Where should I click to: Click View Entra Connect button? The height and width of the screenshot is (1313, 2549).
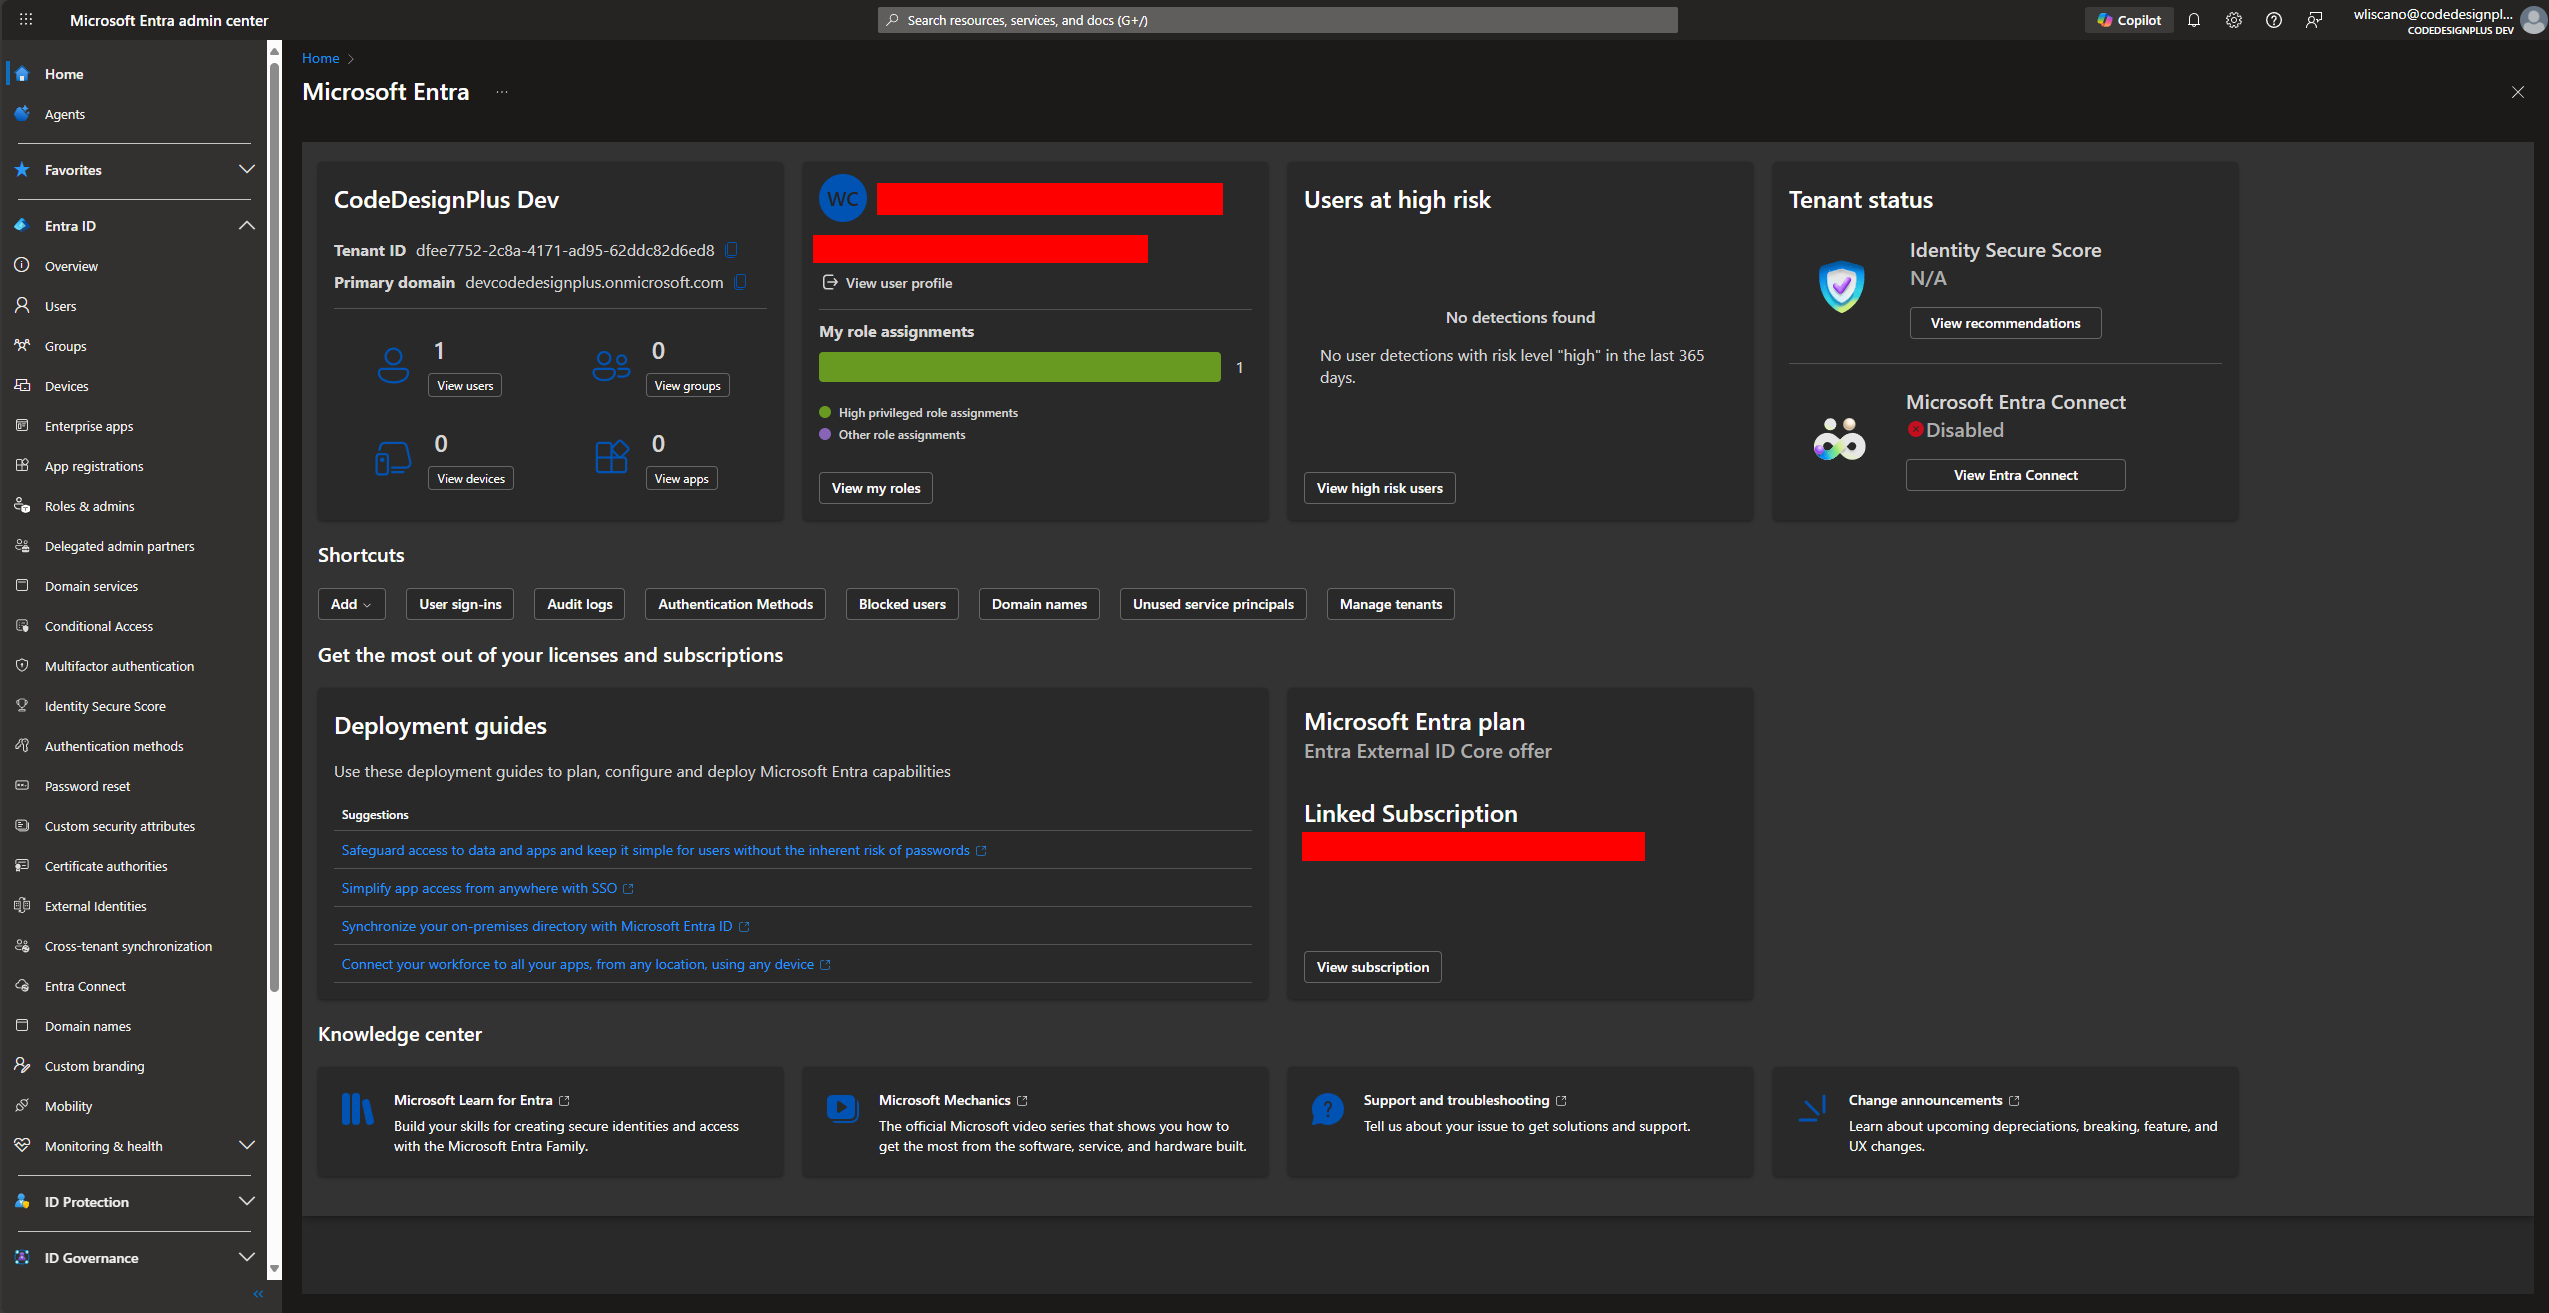tap(2015, 475)
